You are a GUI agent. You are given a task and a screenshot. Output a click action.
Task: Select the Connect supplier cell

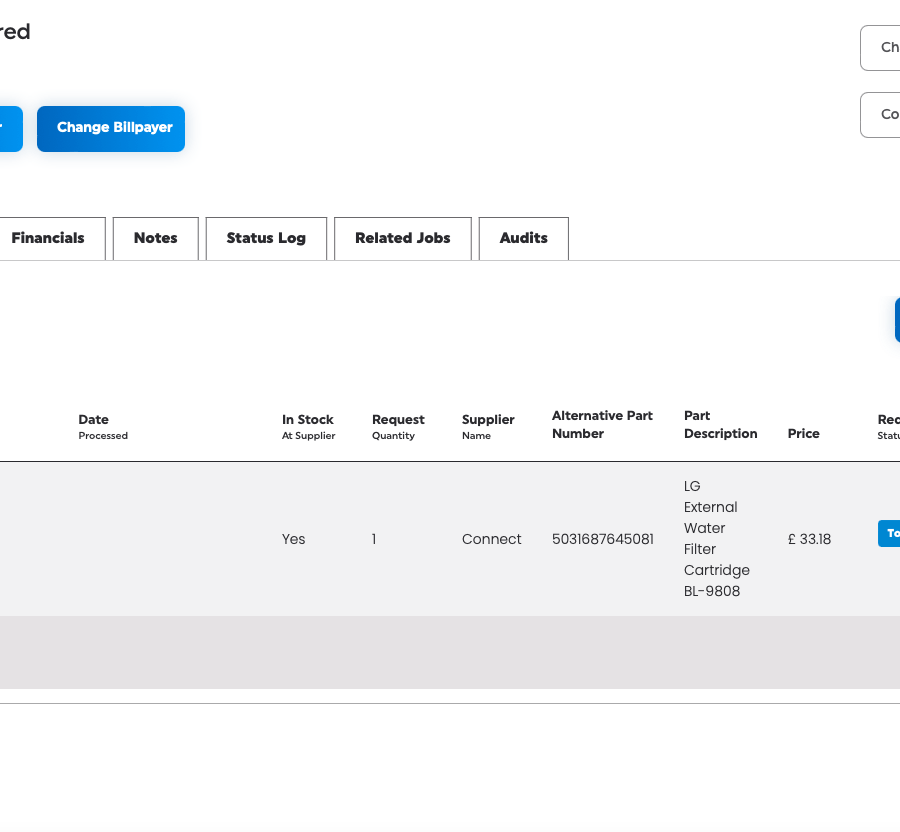click(x=491, y=539)
